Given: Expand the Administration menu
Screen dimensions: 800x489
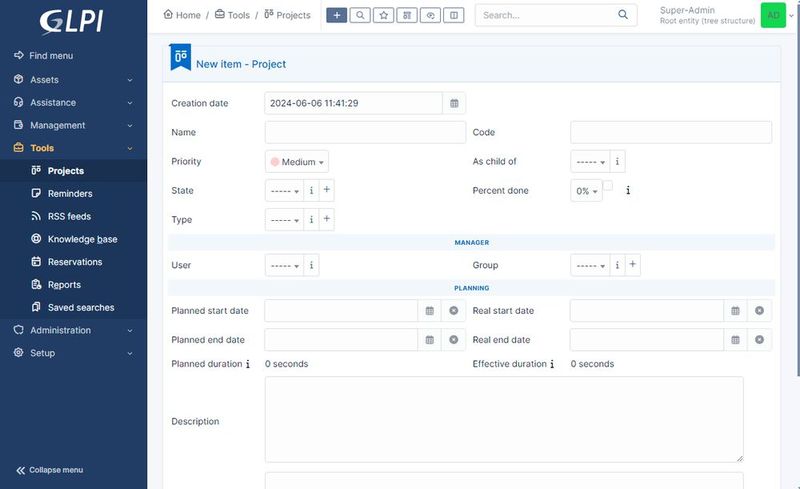Looking at the screenshot, I should [73, 330].
